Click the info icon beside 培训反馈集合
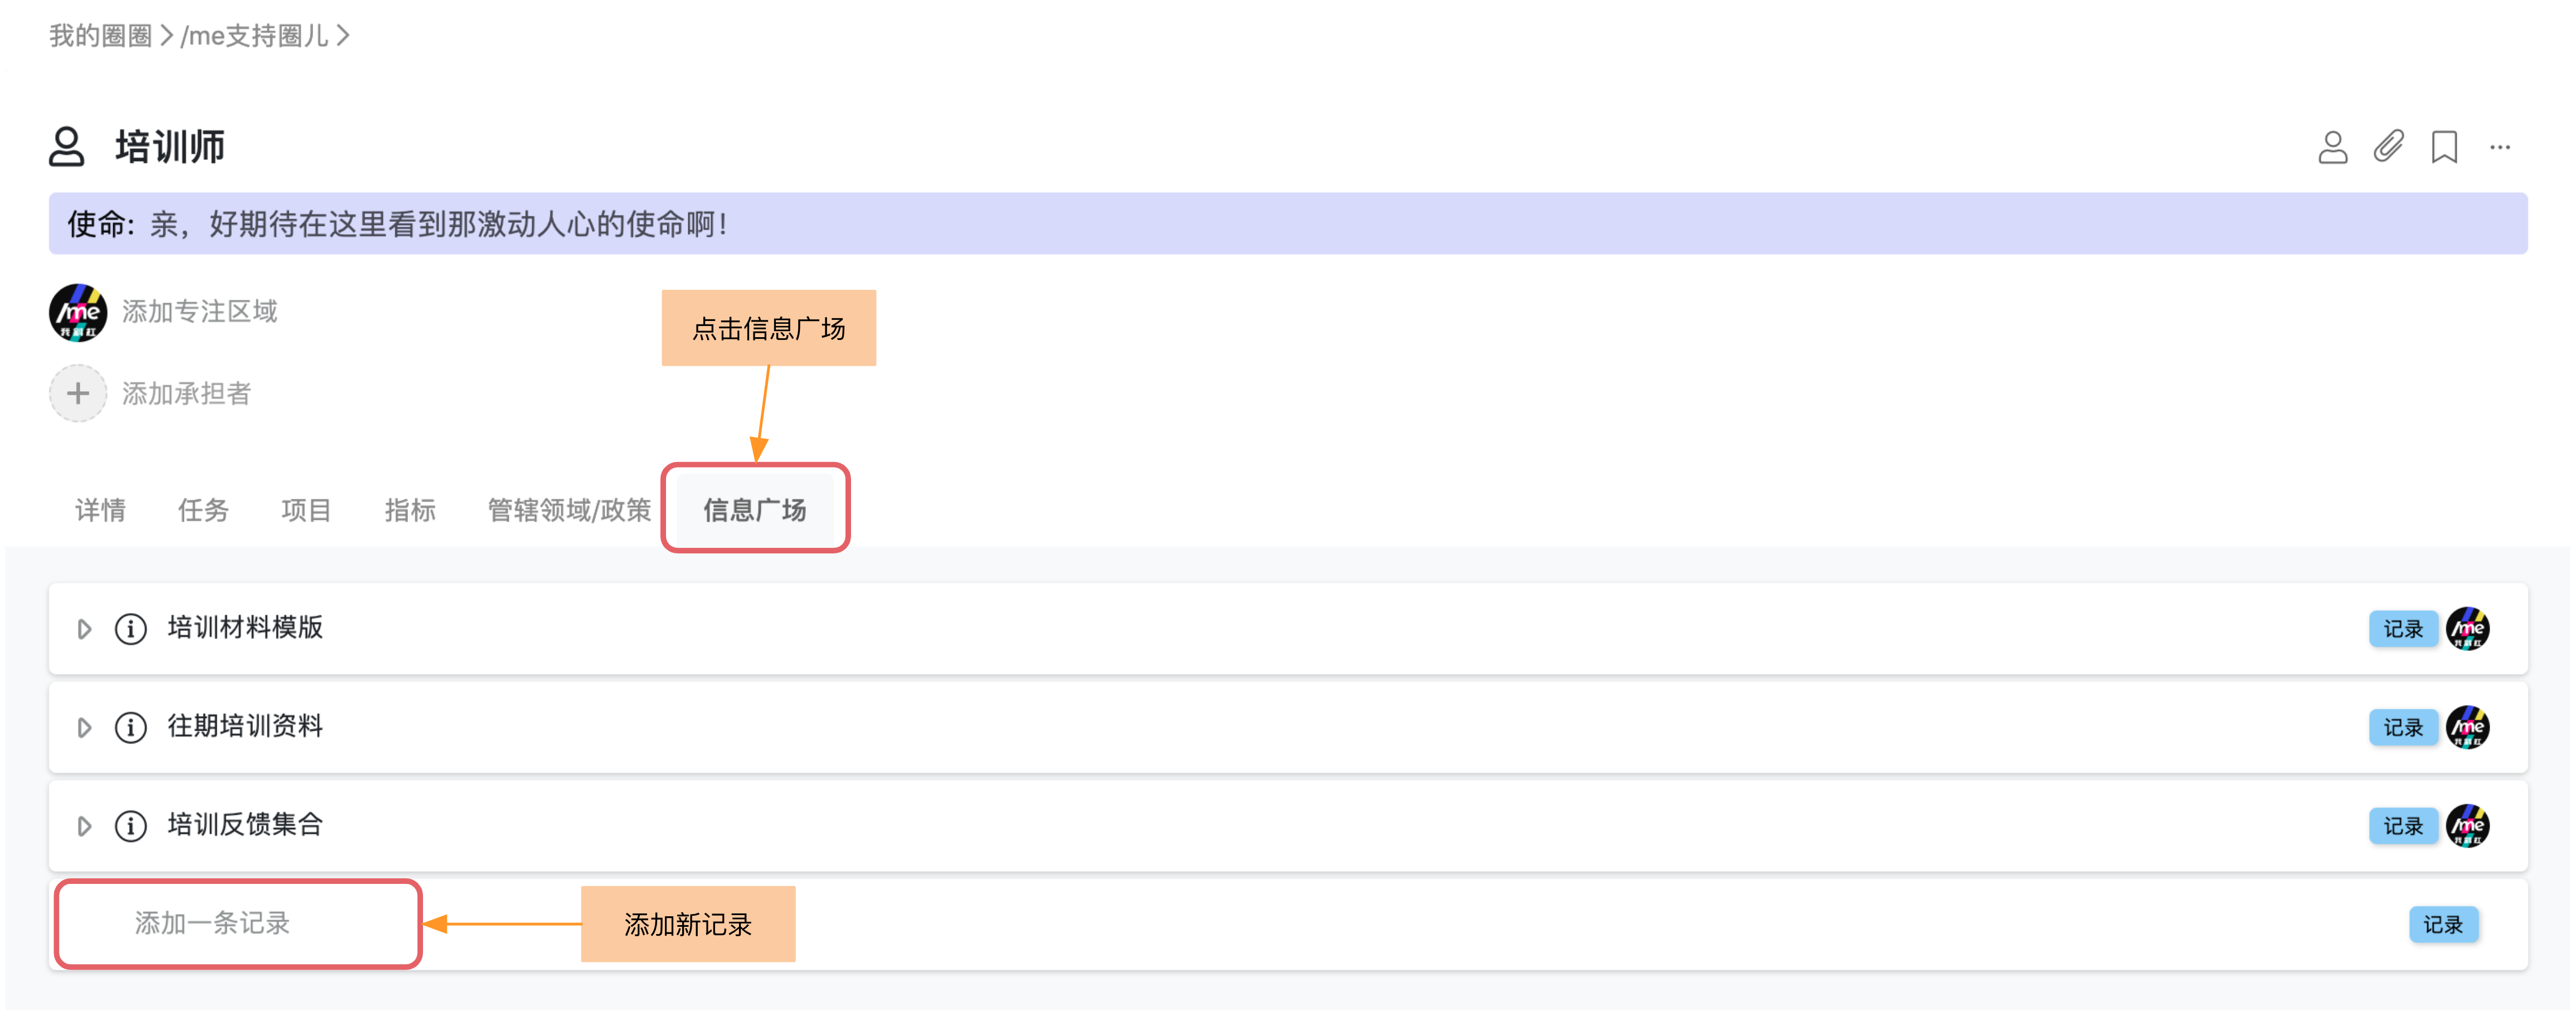Screen dimensions: 2576x1021 click(131, 826)
